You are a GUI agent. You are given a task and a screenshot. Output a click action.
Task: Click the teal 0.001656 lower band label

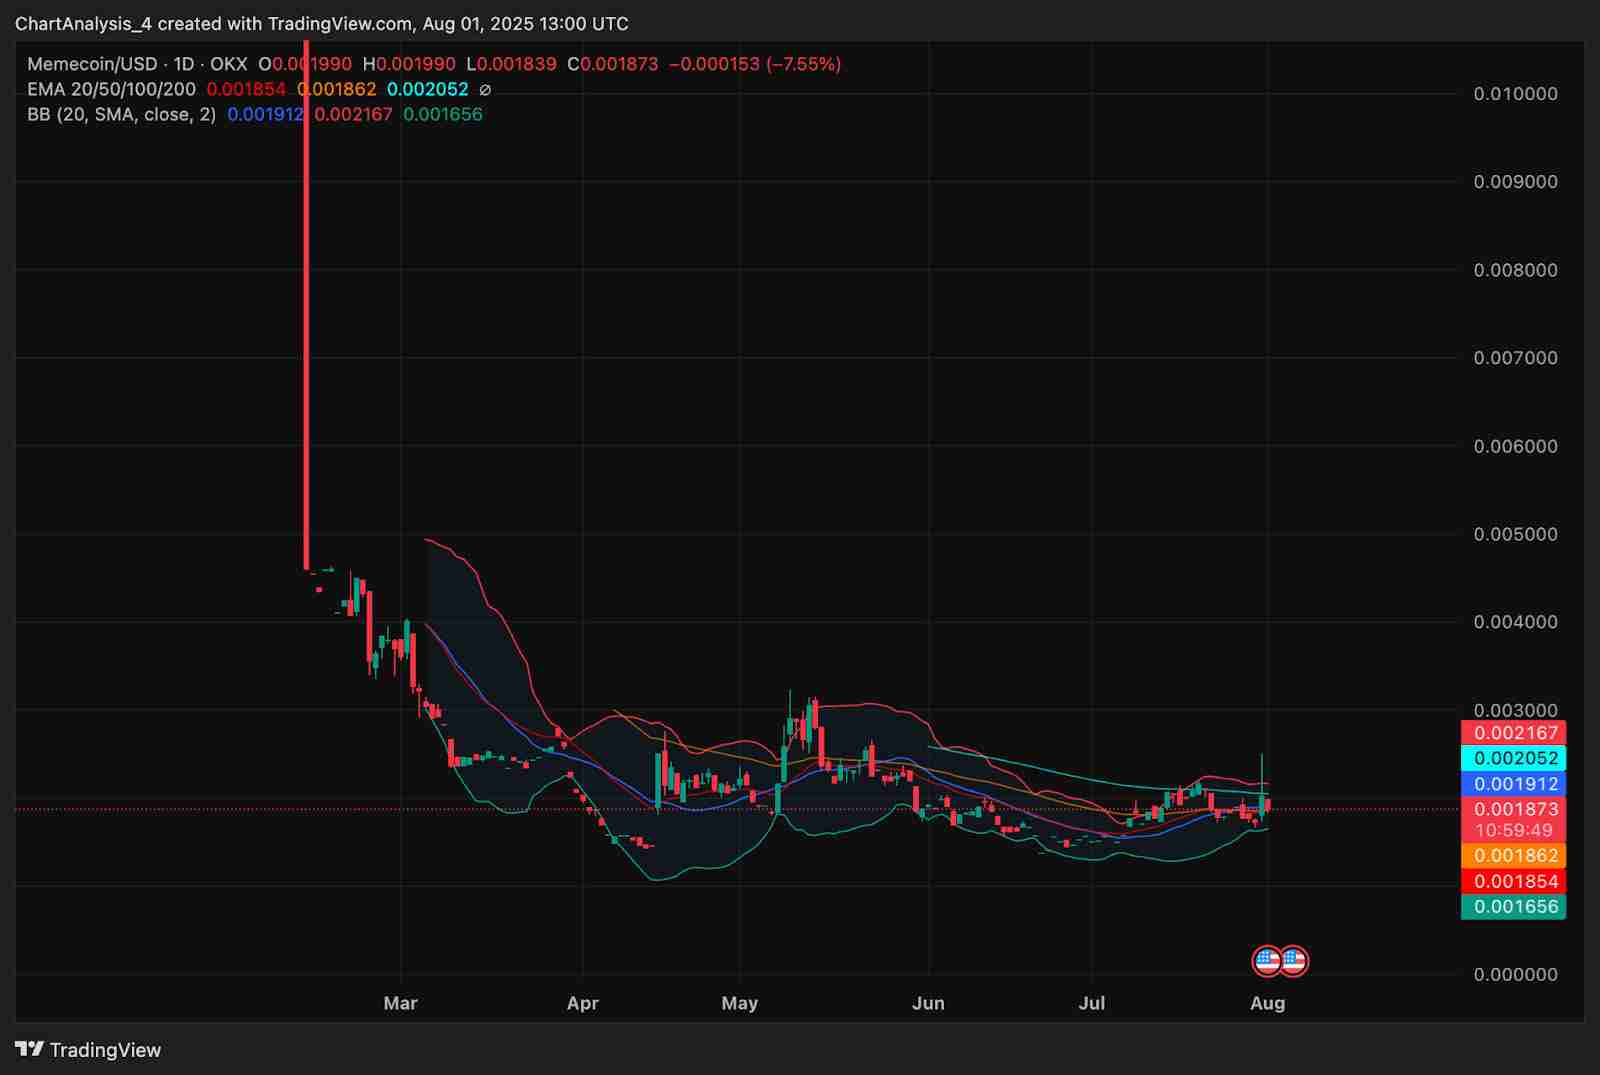click(x=1513, y=906)
